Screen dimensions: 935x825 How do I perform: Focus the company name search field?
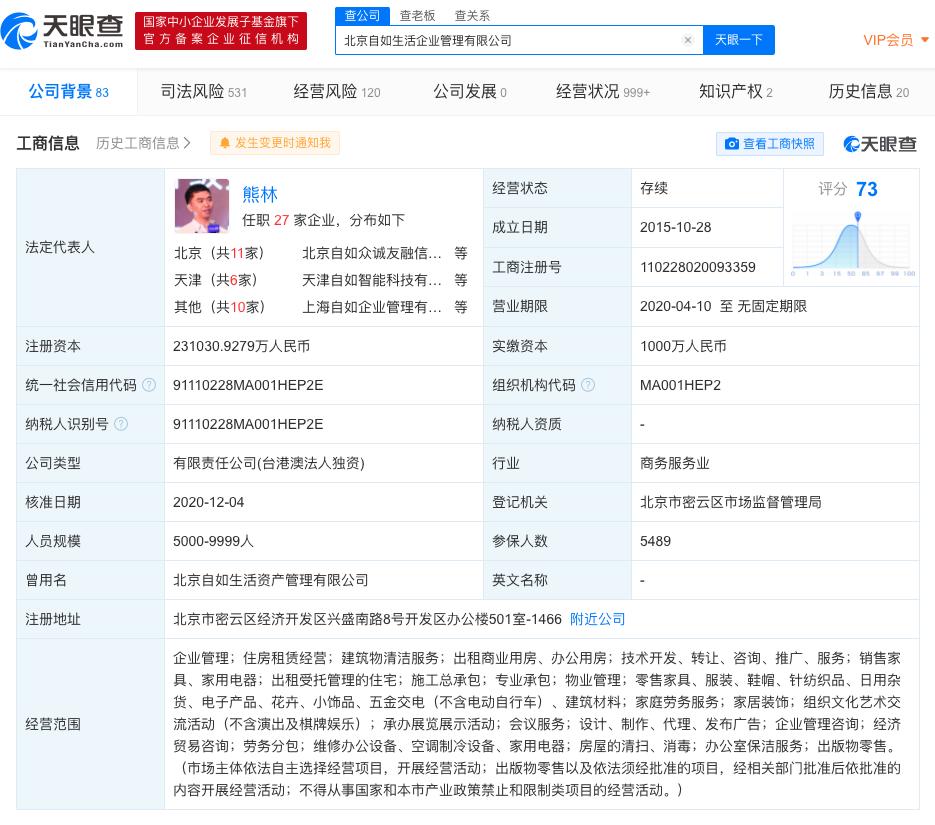point(508,40)
